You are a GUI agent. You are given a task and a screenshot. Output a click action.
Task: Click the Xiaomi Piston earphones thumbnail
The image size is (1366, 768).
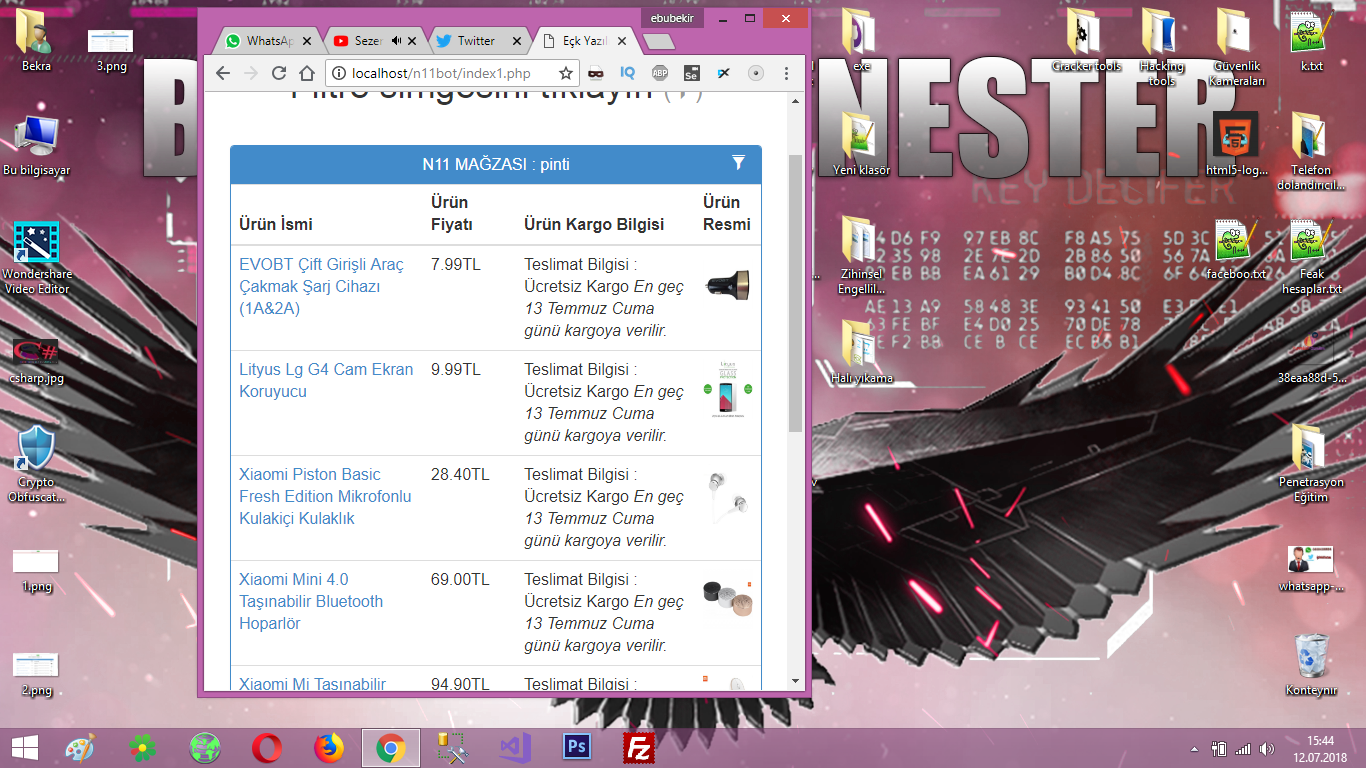(728, 496)
